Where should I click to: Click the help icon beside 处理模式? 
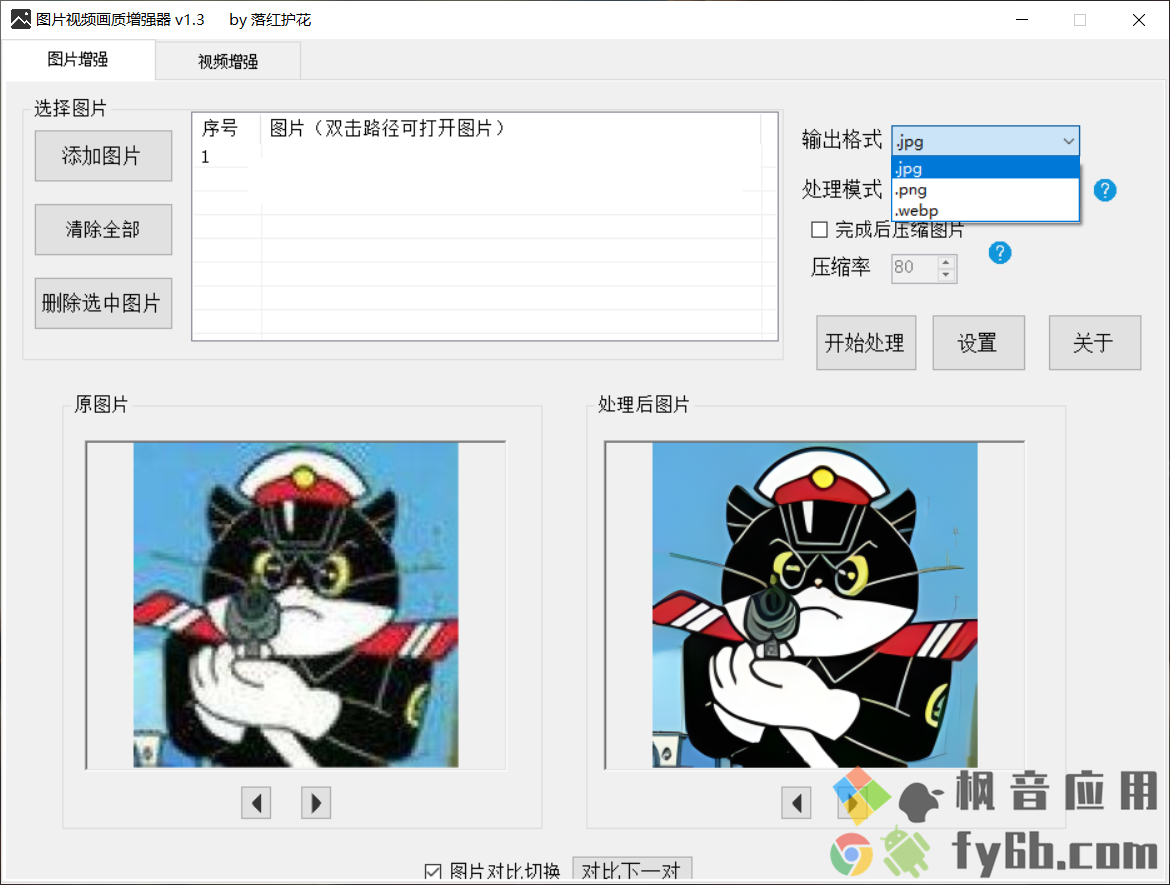point(1104,190)
